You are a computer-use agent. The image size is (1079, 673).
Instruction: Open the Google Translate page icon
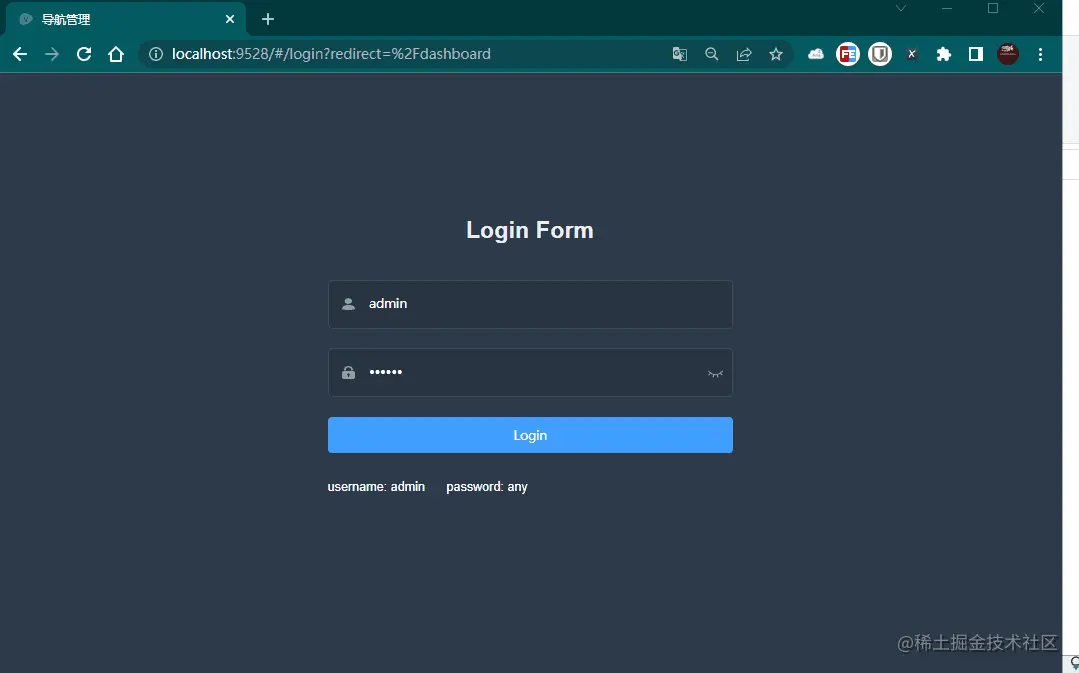point(680,54)
